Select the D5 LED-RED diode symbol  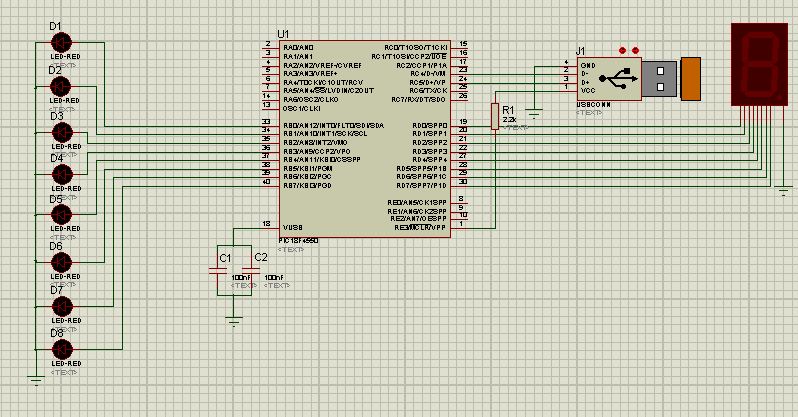click(x=62, y=215)
